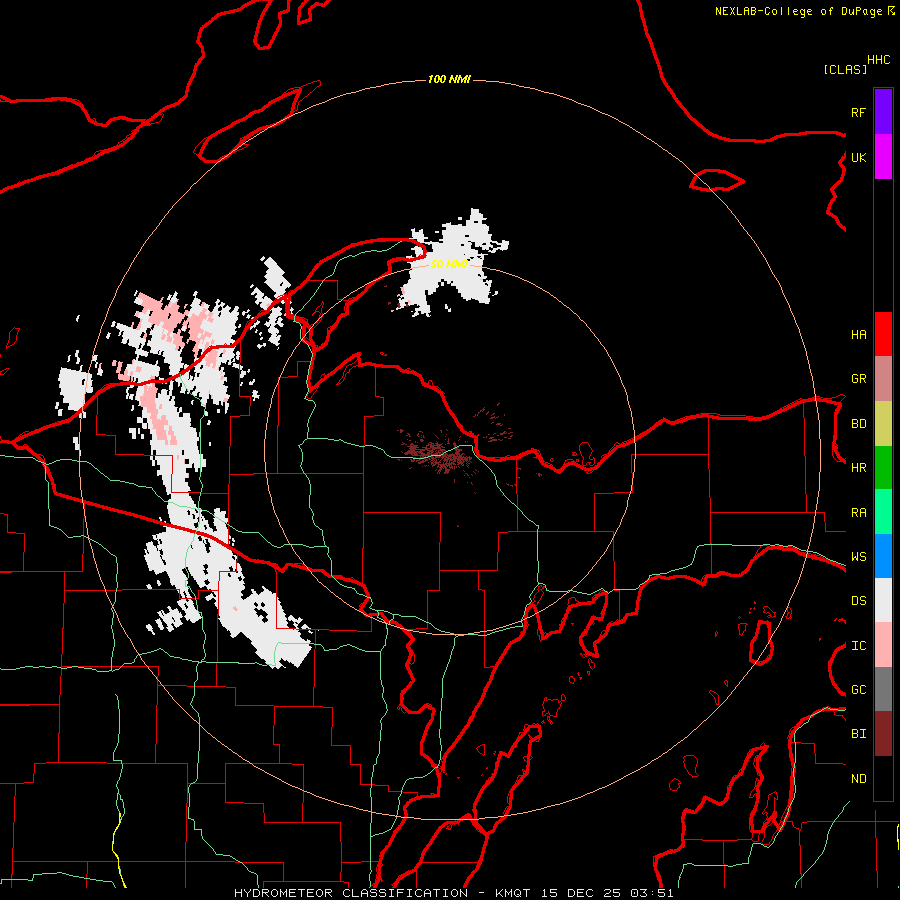Click the 'WS' legend label

tap(858, 556)
